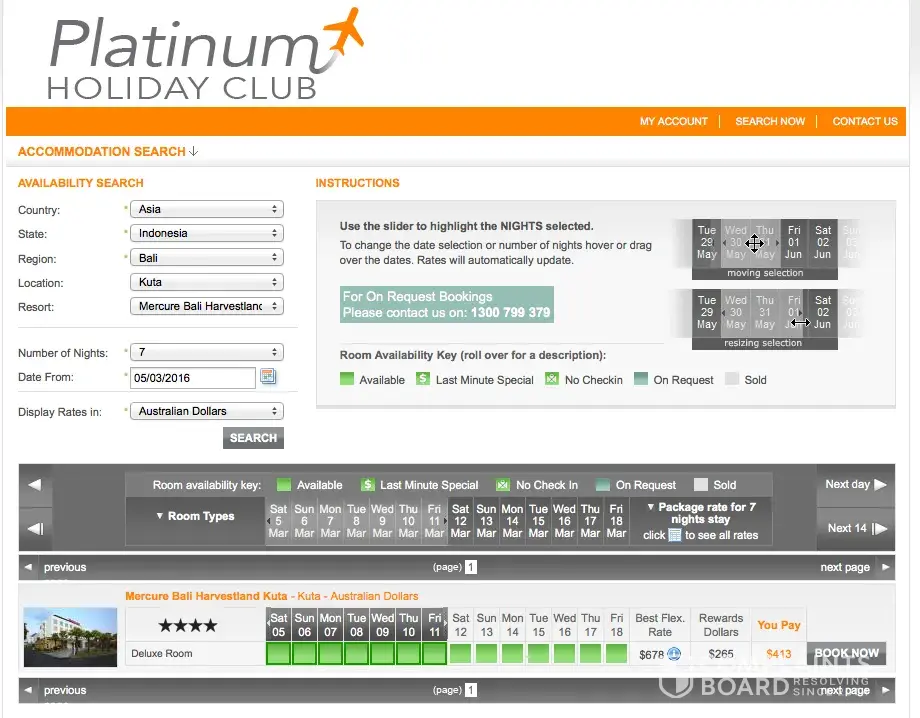Open CONTACT US in the orange menu bar

point(865,121)
